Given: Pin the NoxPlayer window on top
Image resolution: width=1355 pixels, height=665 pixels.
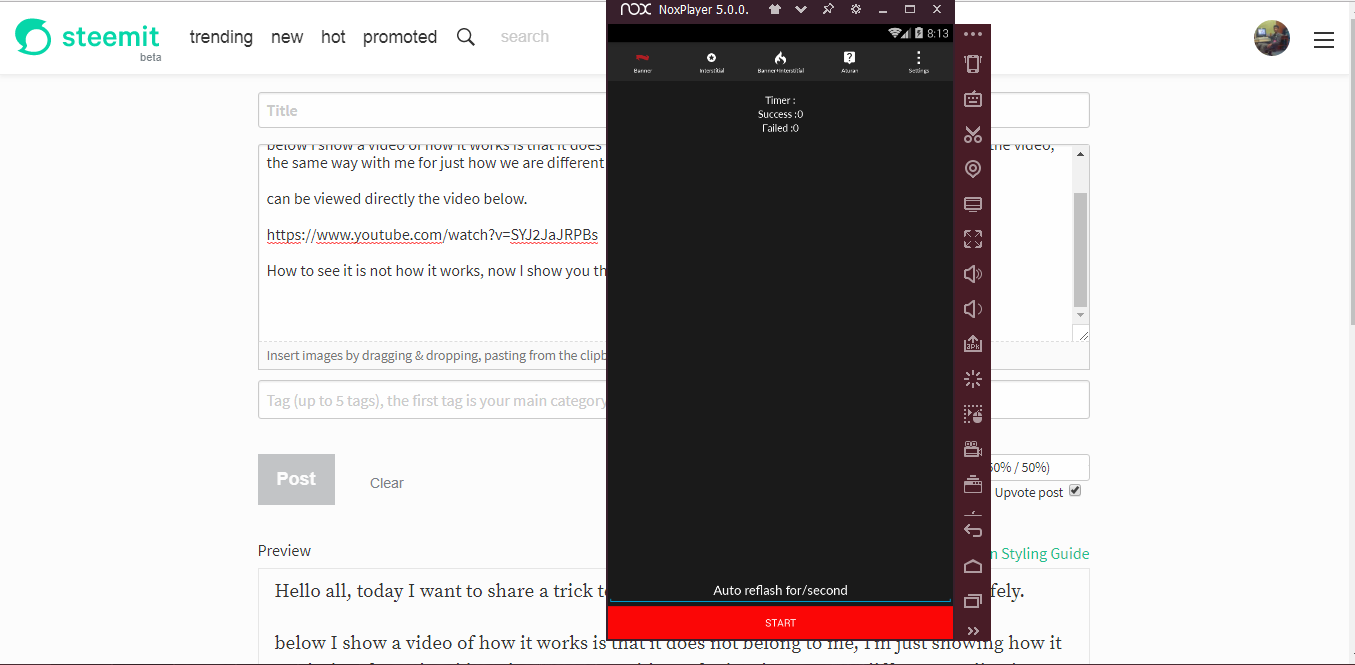Looking at the screenshot, I should (828, 9).
